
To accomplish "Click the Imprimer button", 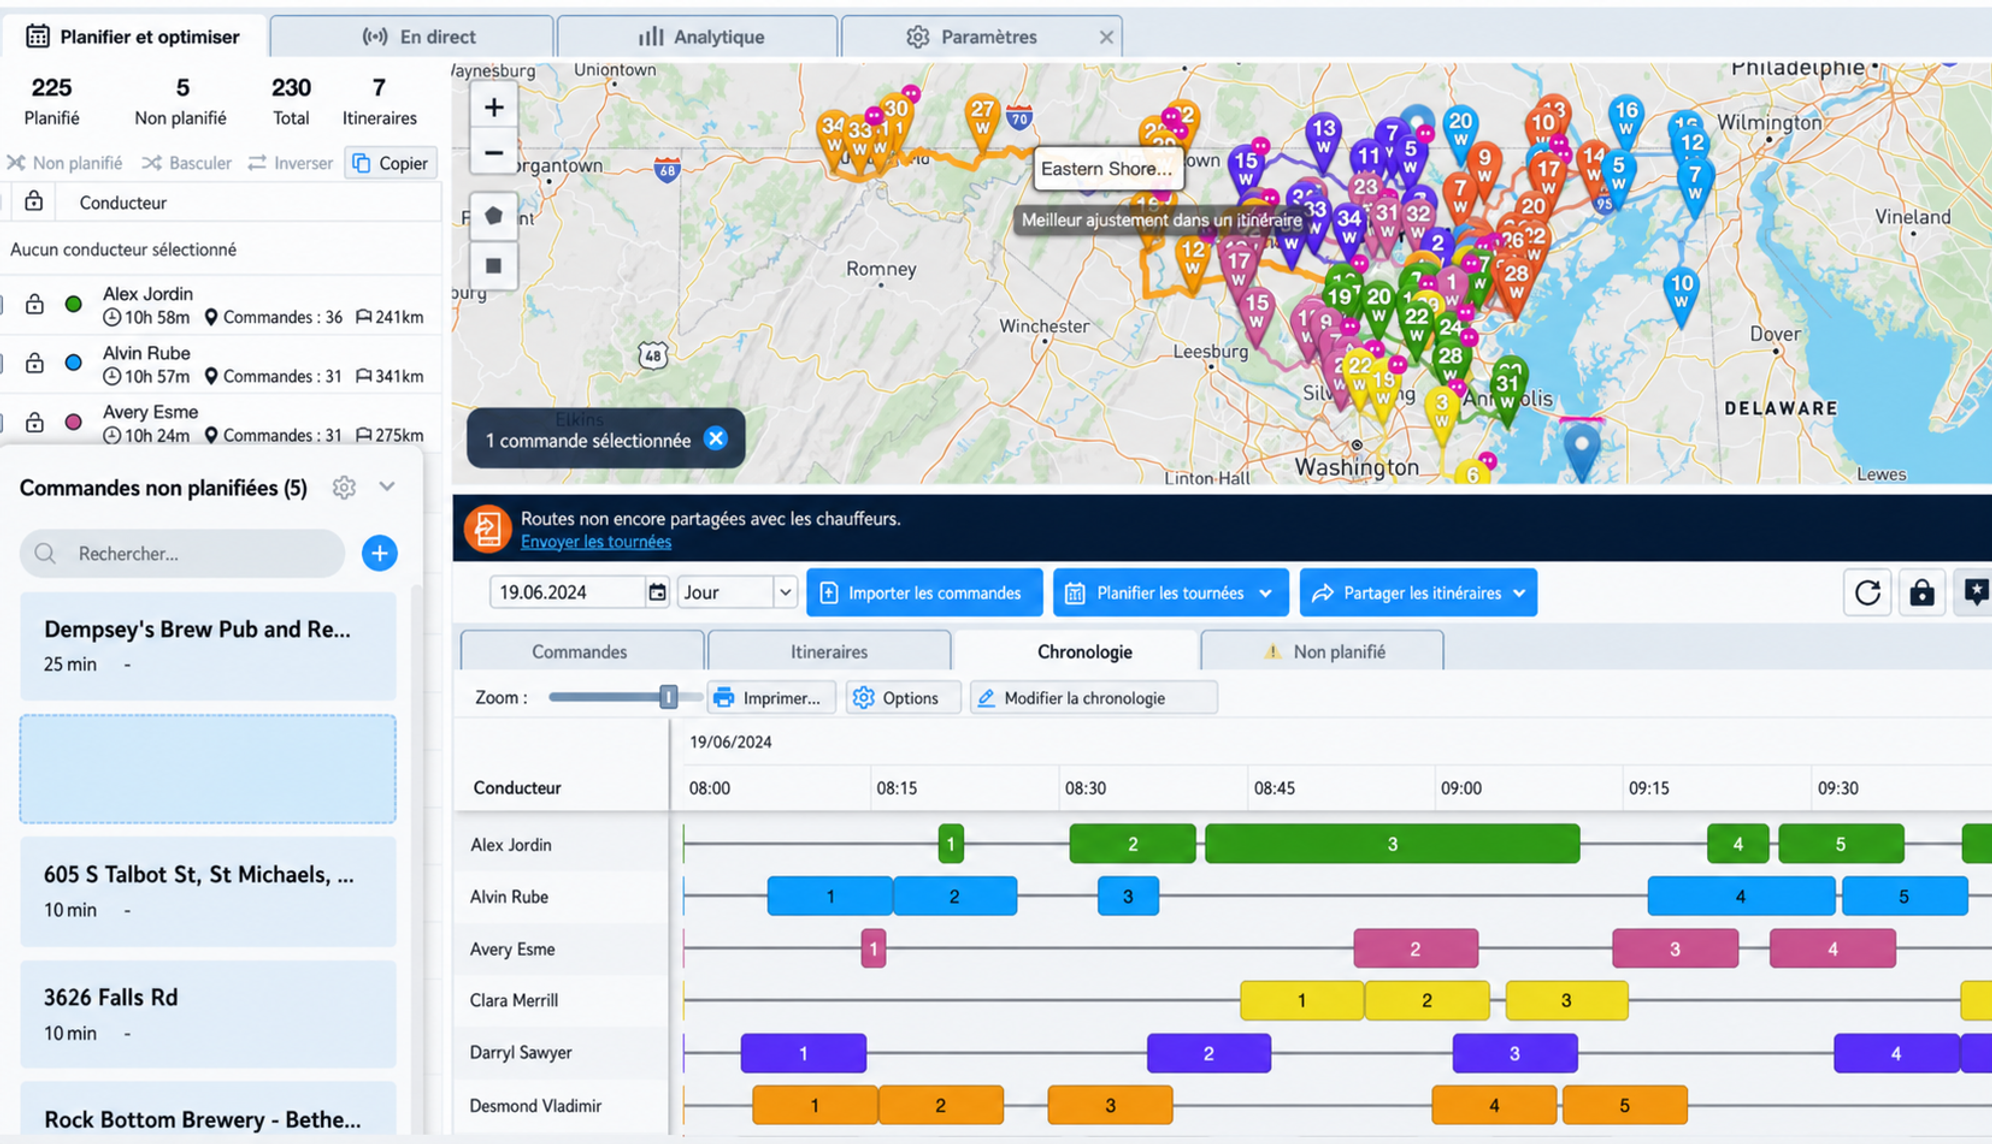I will (771, 698).
